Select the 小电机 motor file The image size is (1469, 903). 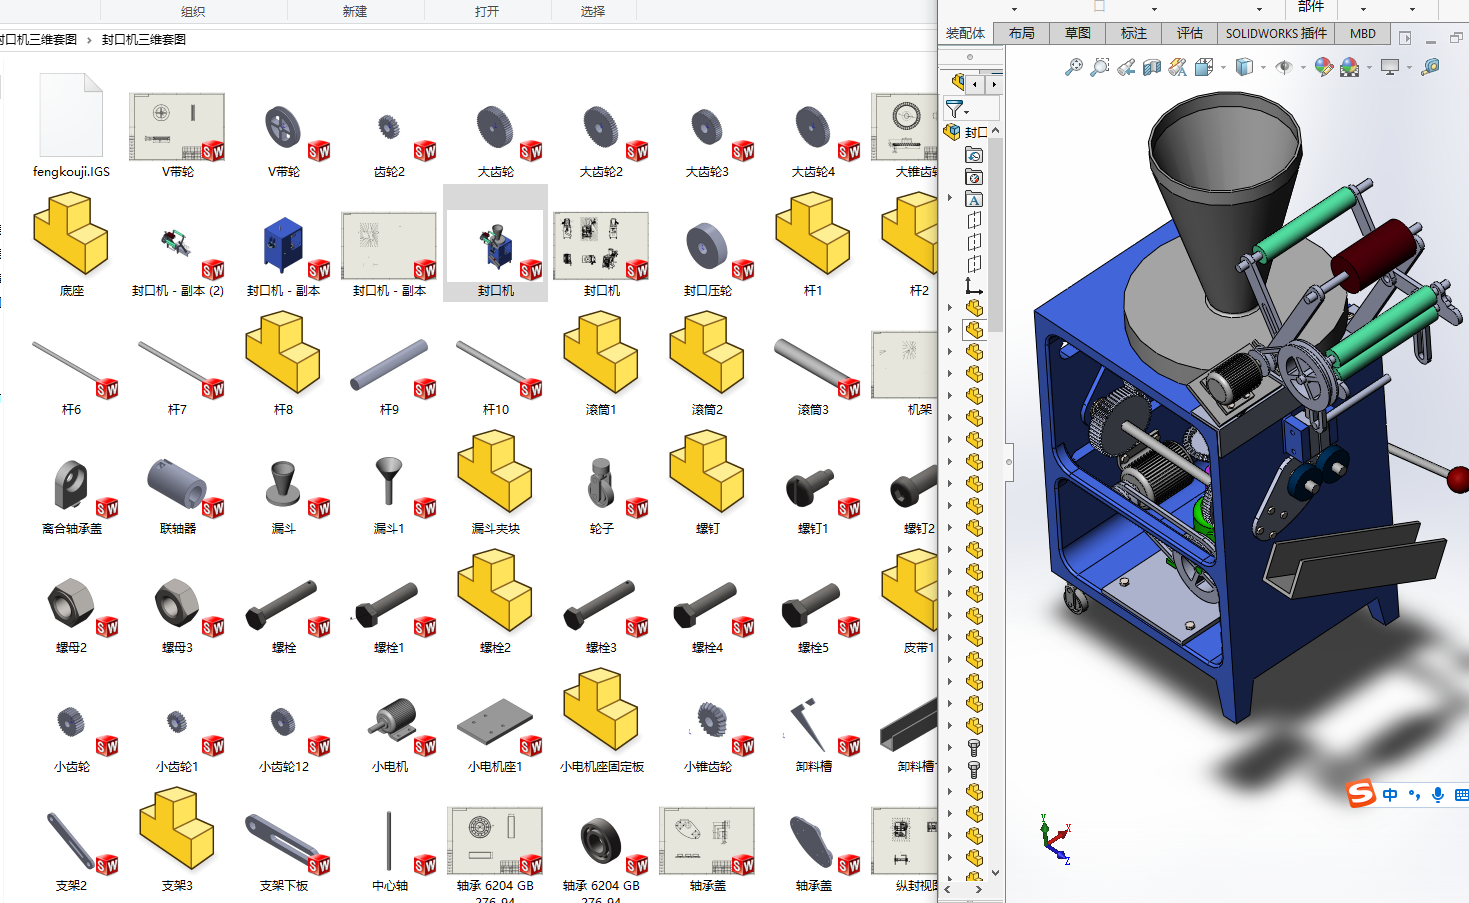(x=389, y=729)
